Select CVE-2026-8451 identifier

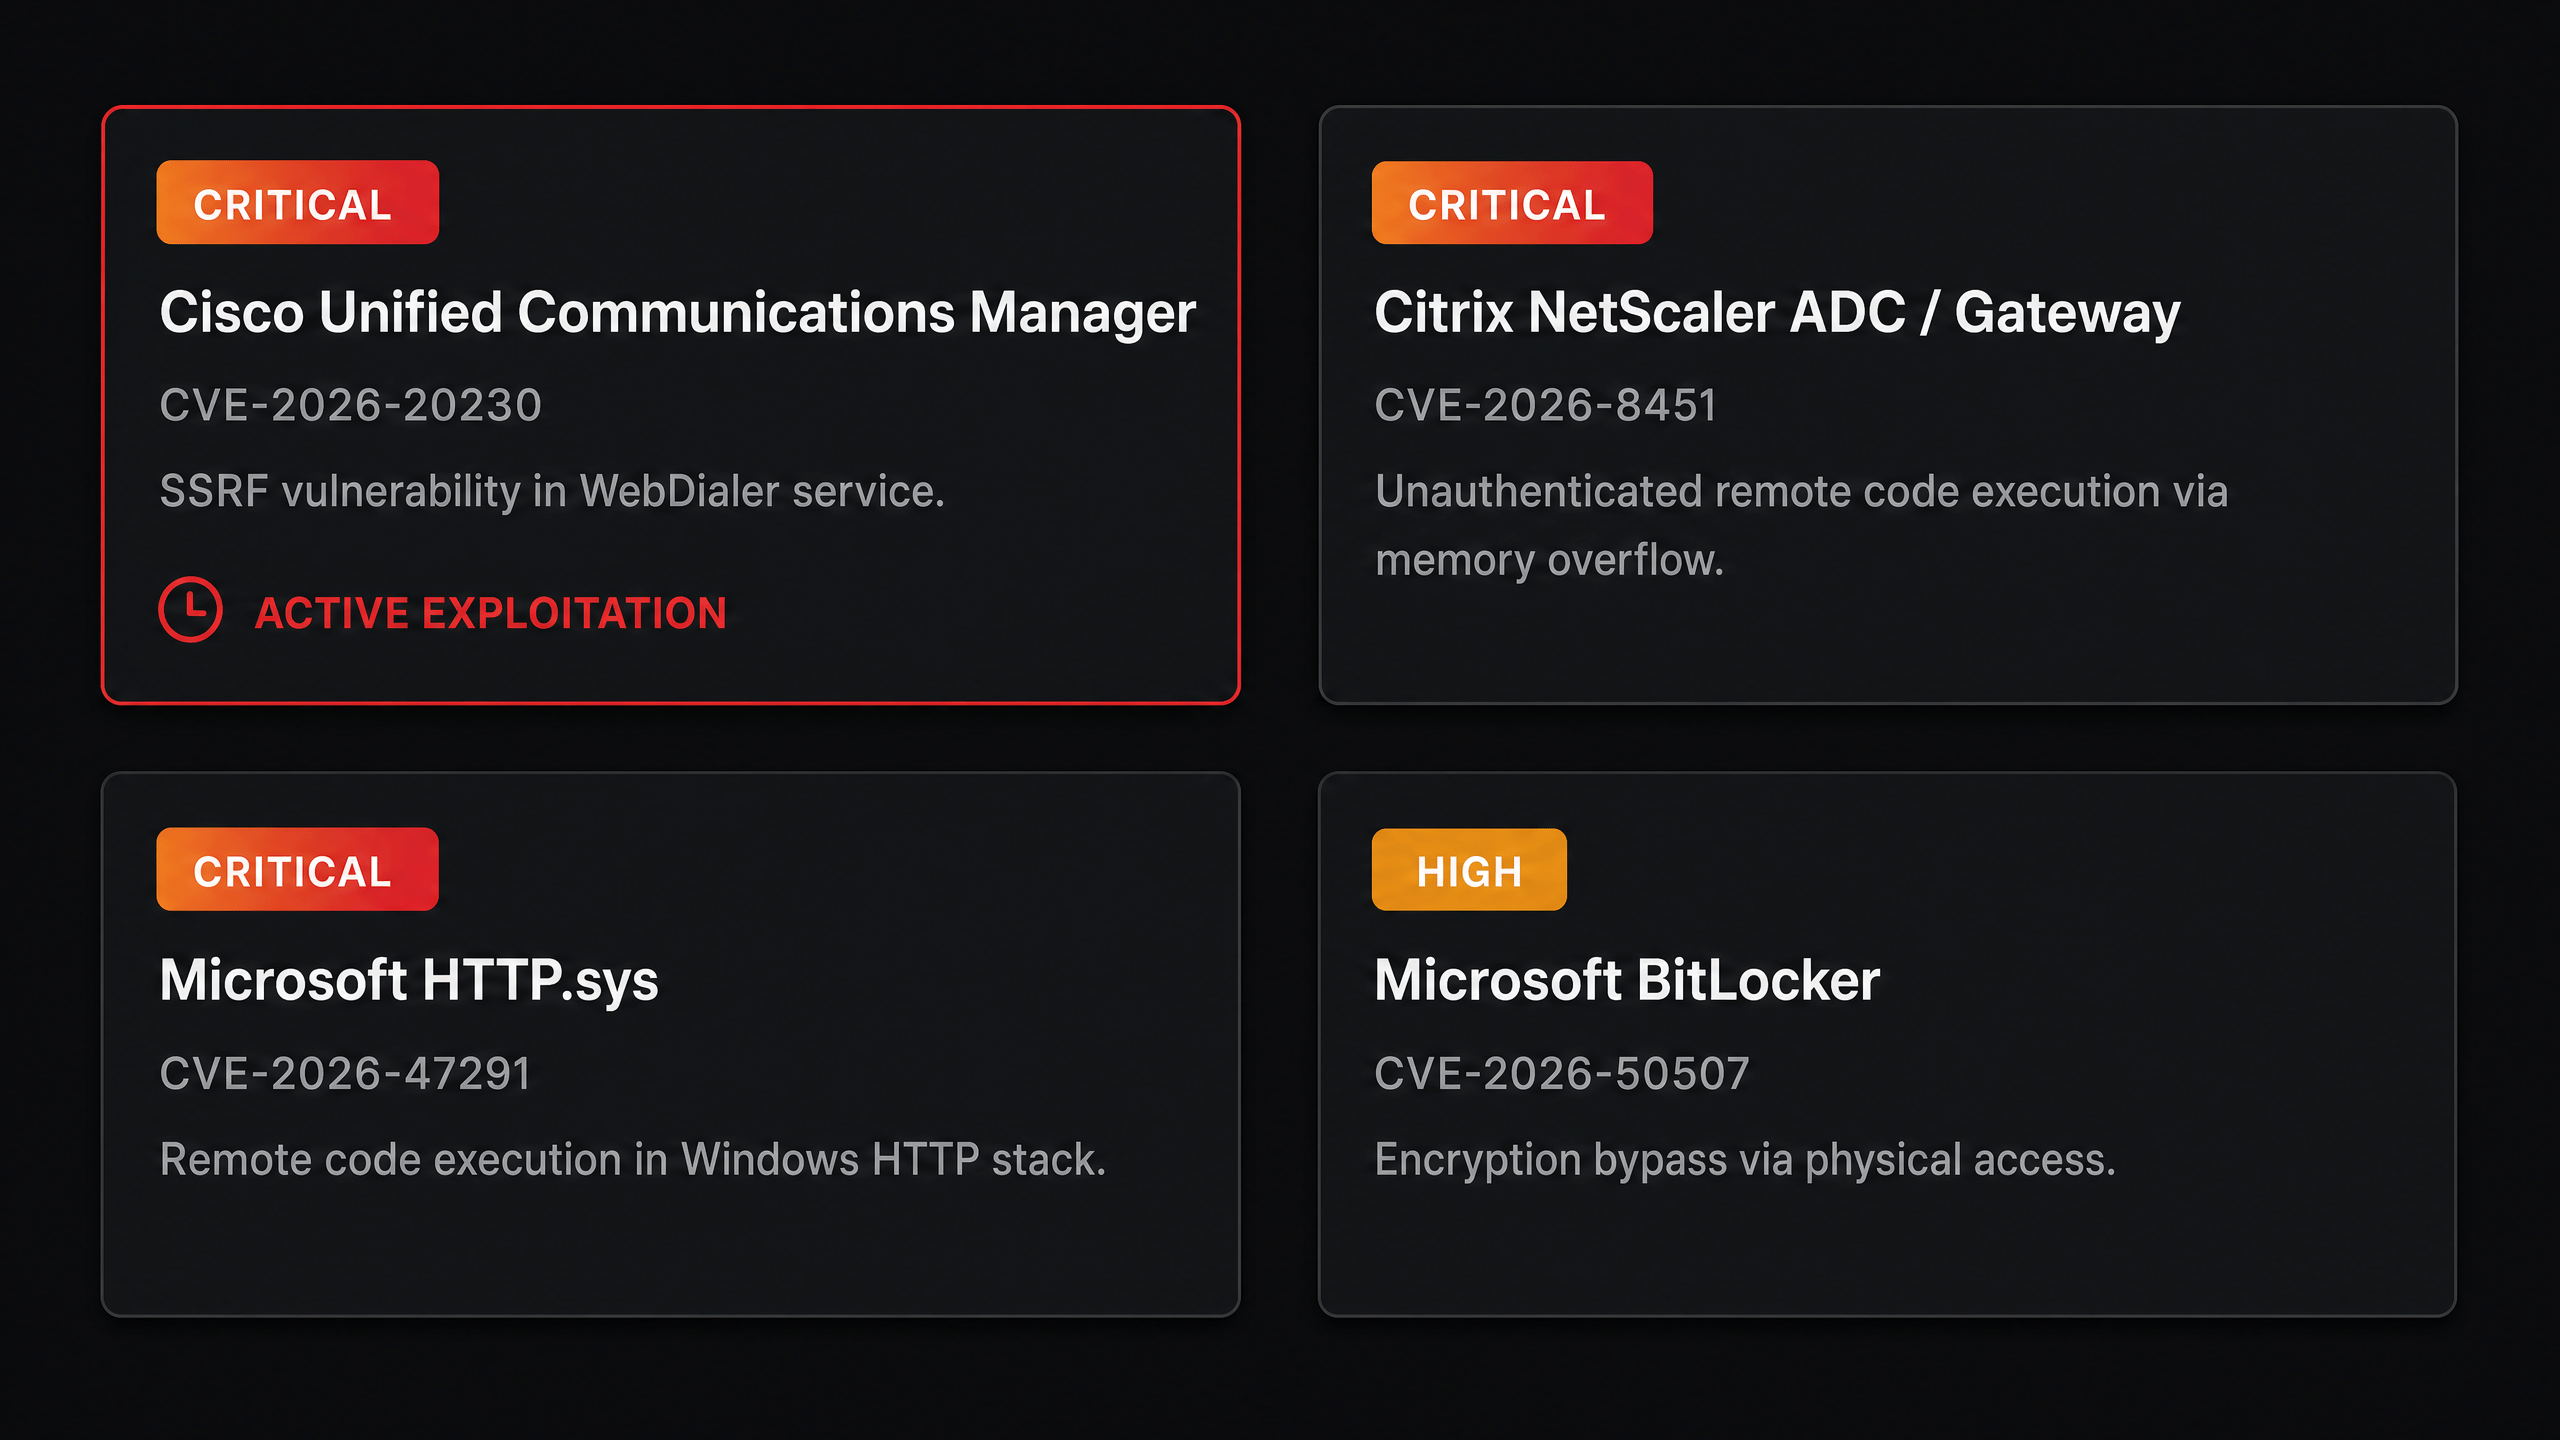point(1545,406)
